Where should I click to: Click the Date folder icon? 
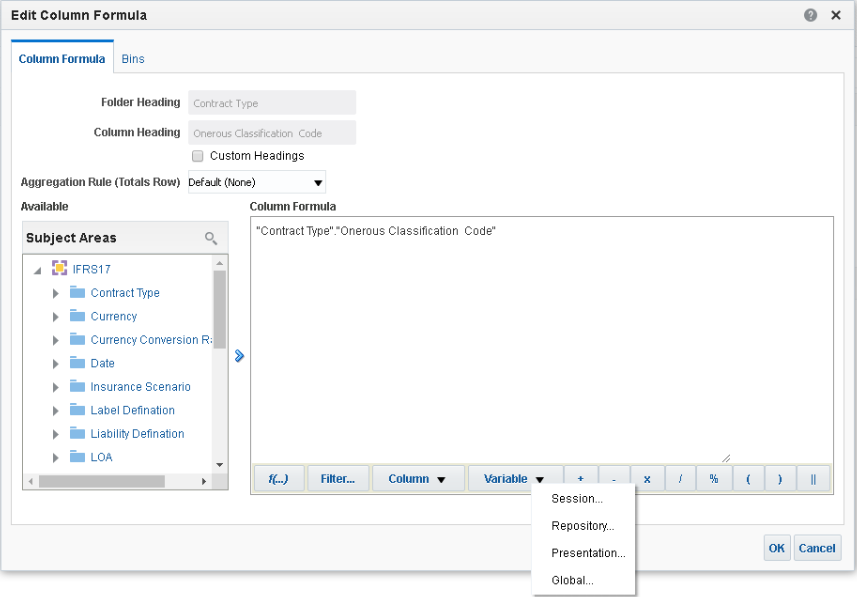coord(78,362)
